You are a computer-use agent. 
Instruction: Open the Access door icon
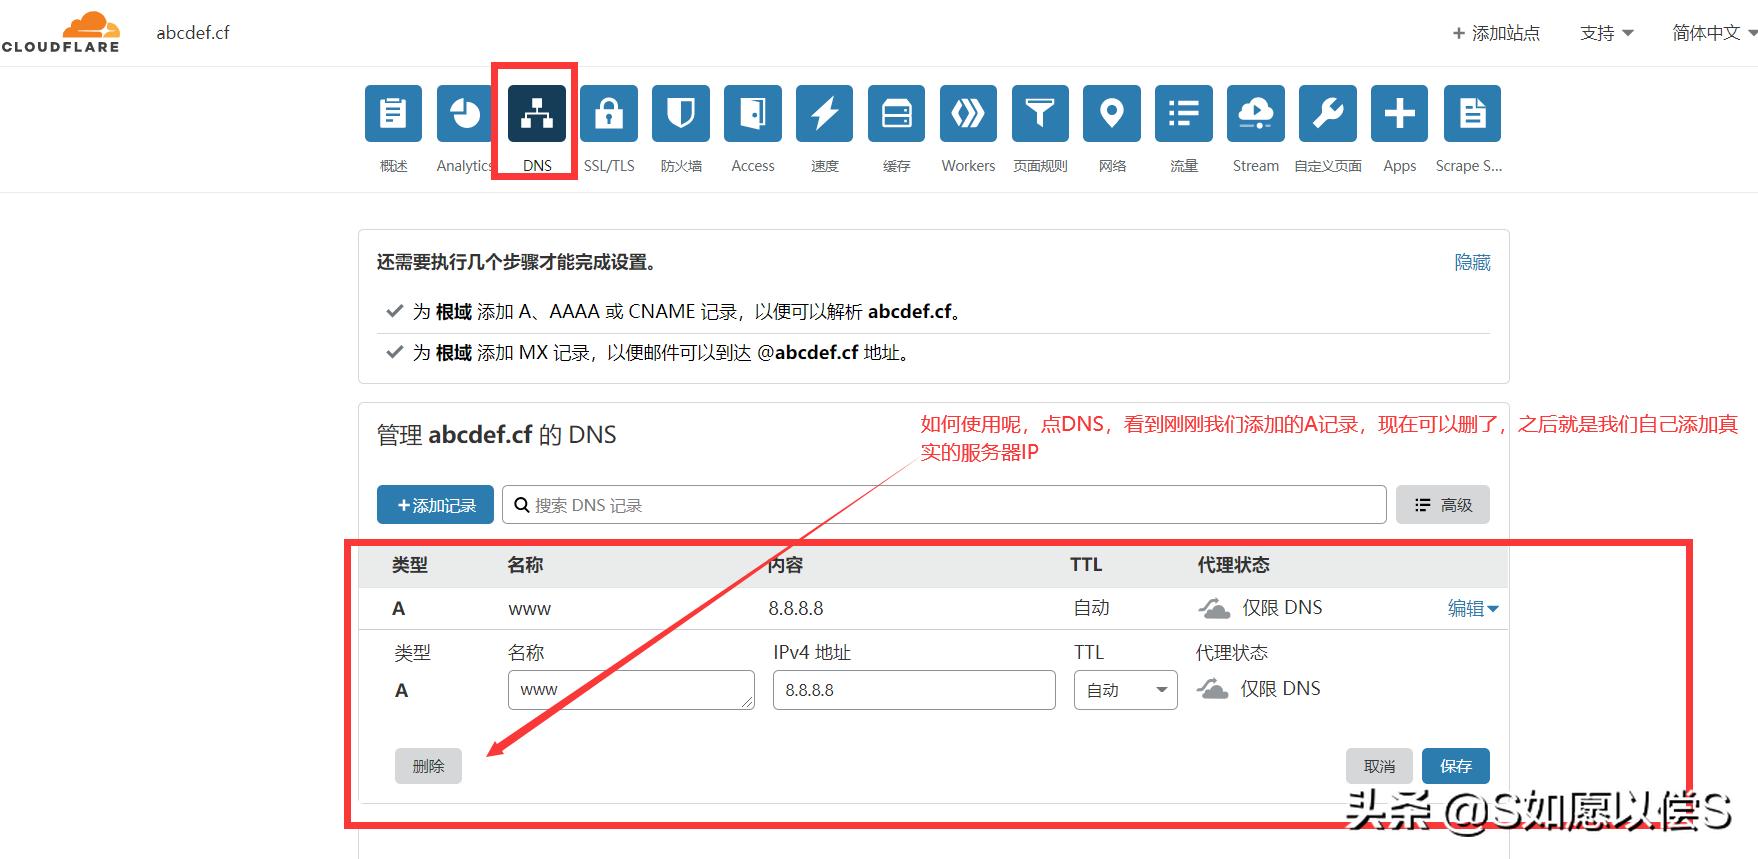[x=753, y=113]
